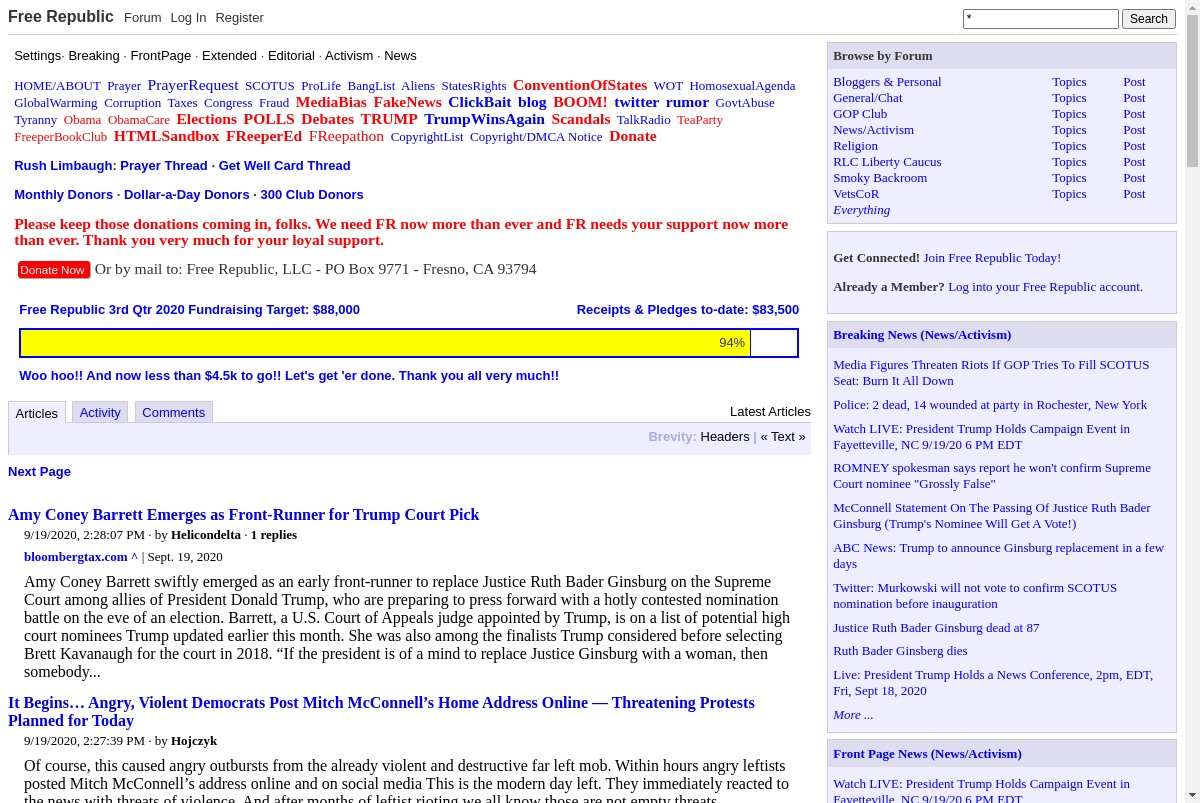1200x803 pixels.
Task: Open Topics for General/Chat forum
Action: [1069, 98]
